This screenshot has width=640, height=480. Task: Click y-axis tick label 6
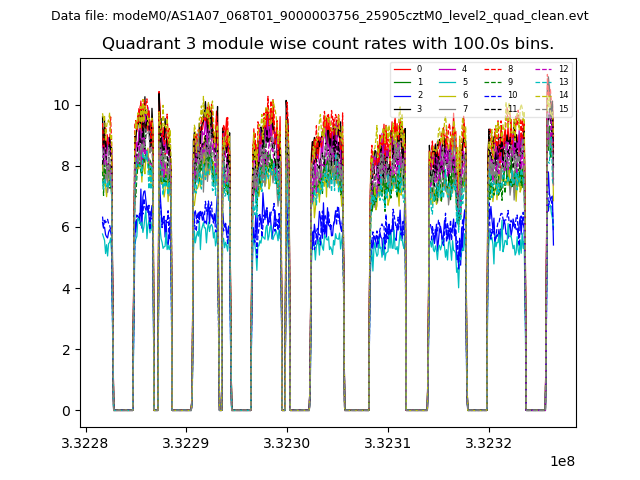click(x=65, y=227)
